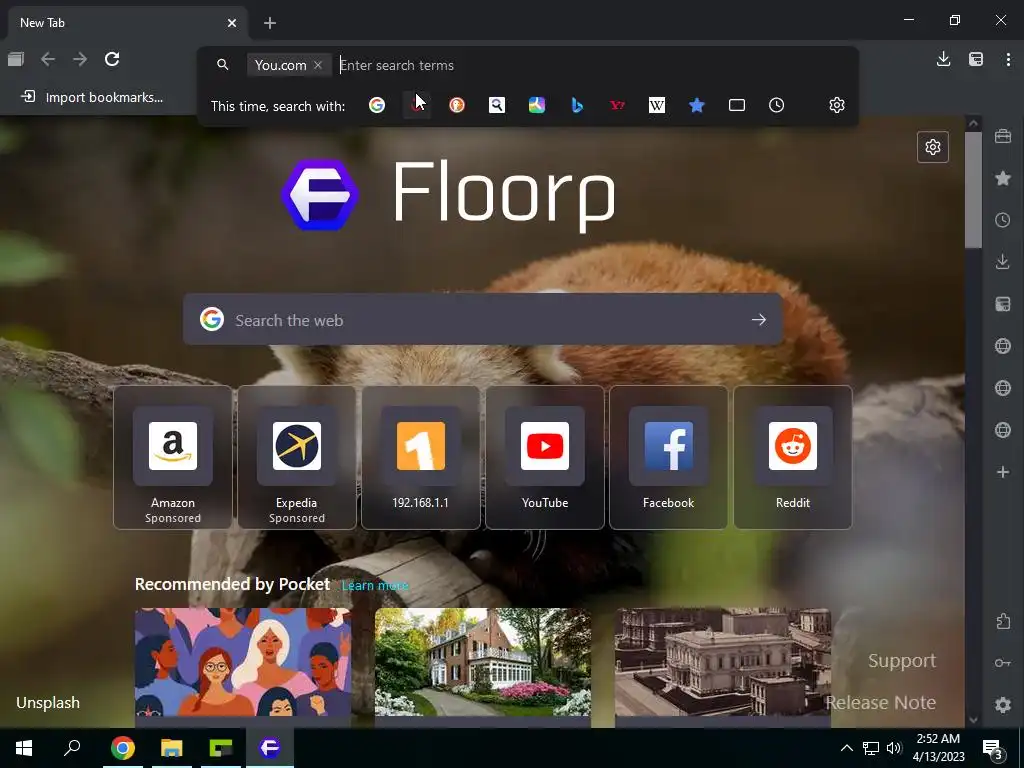Image resolution: width=1024 pixels, height=768 pixels.
Task: Open Pocket story with illustrated women
Action: coord(243,663)
